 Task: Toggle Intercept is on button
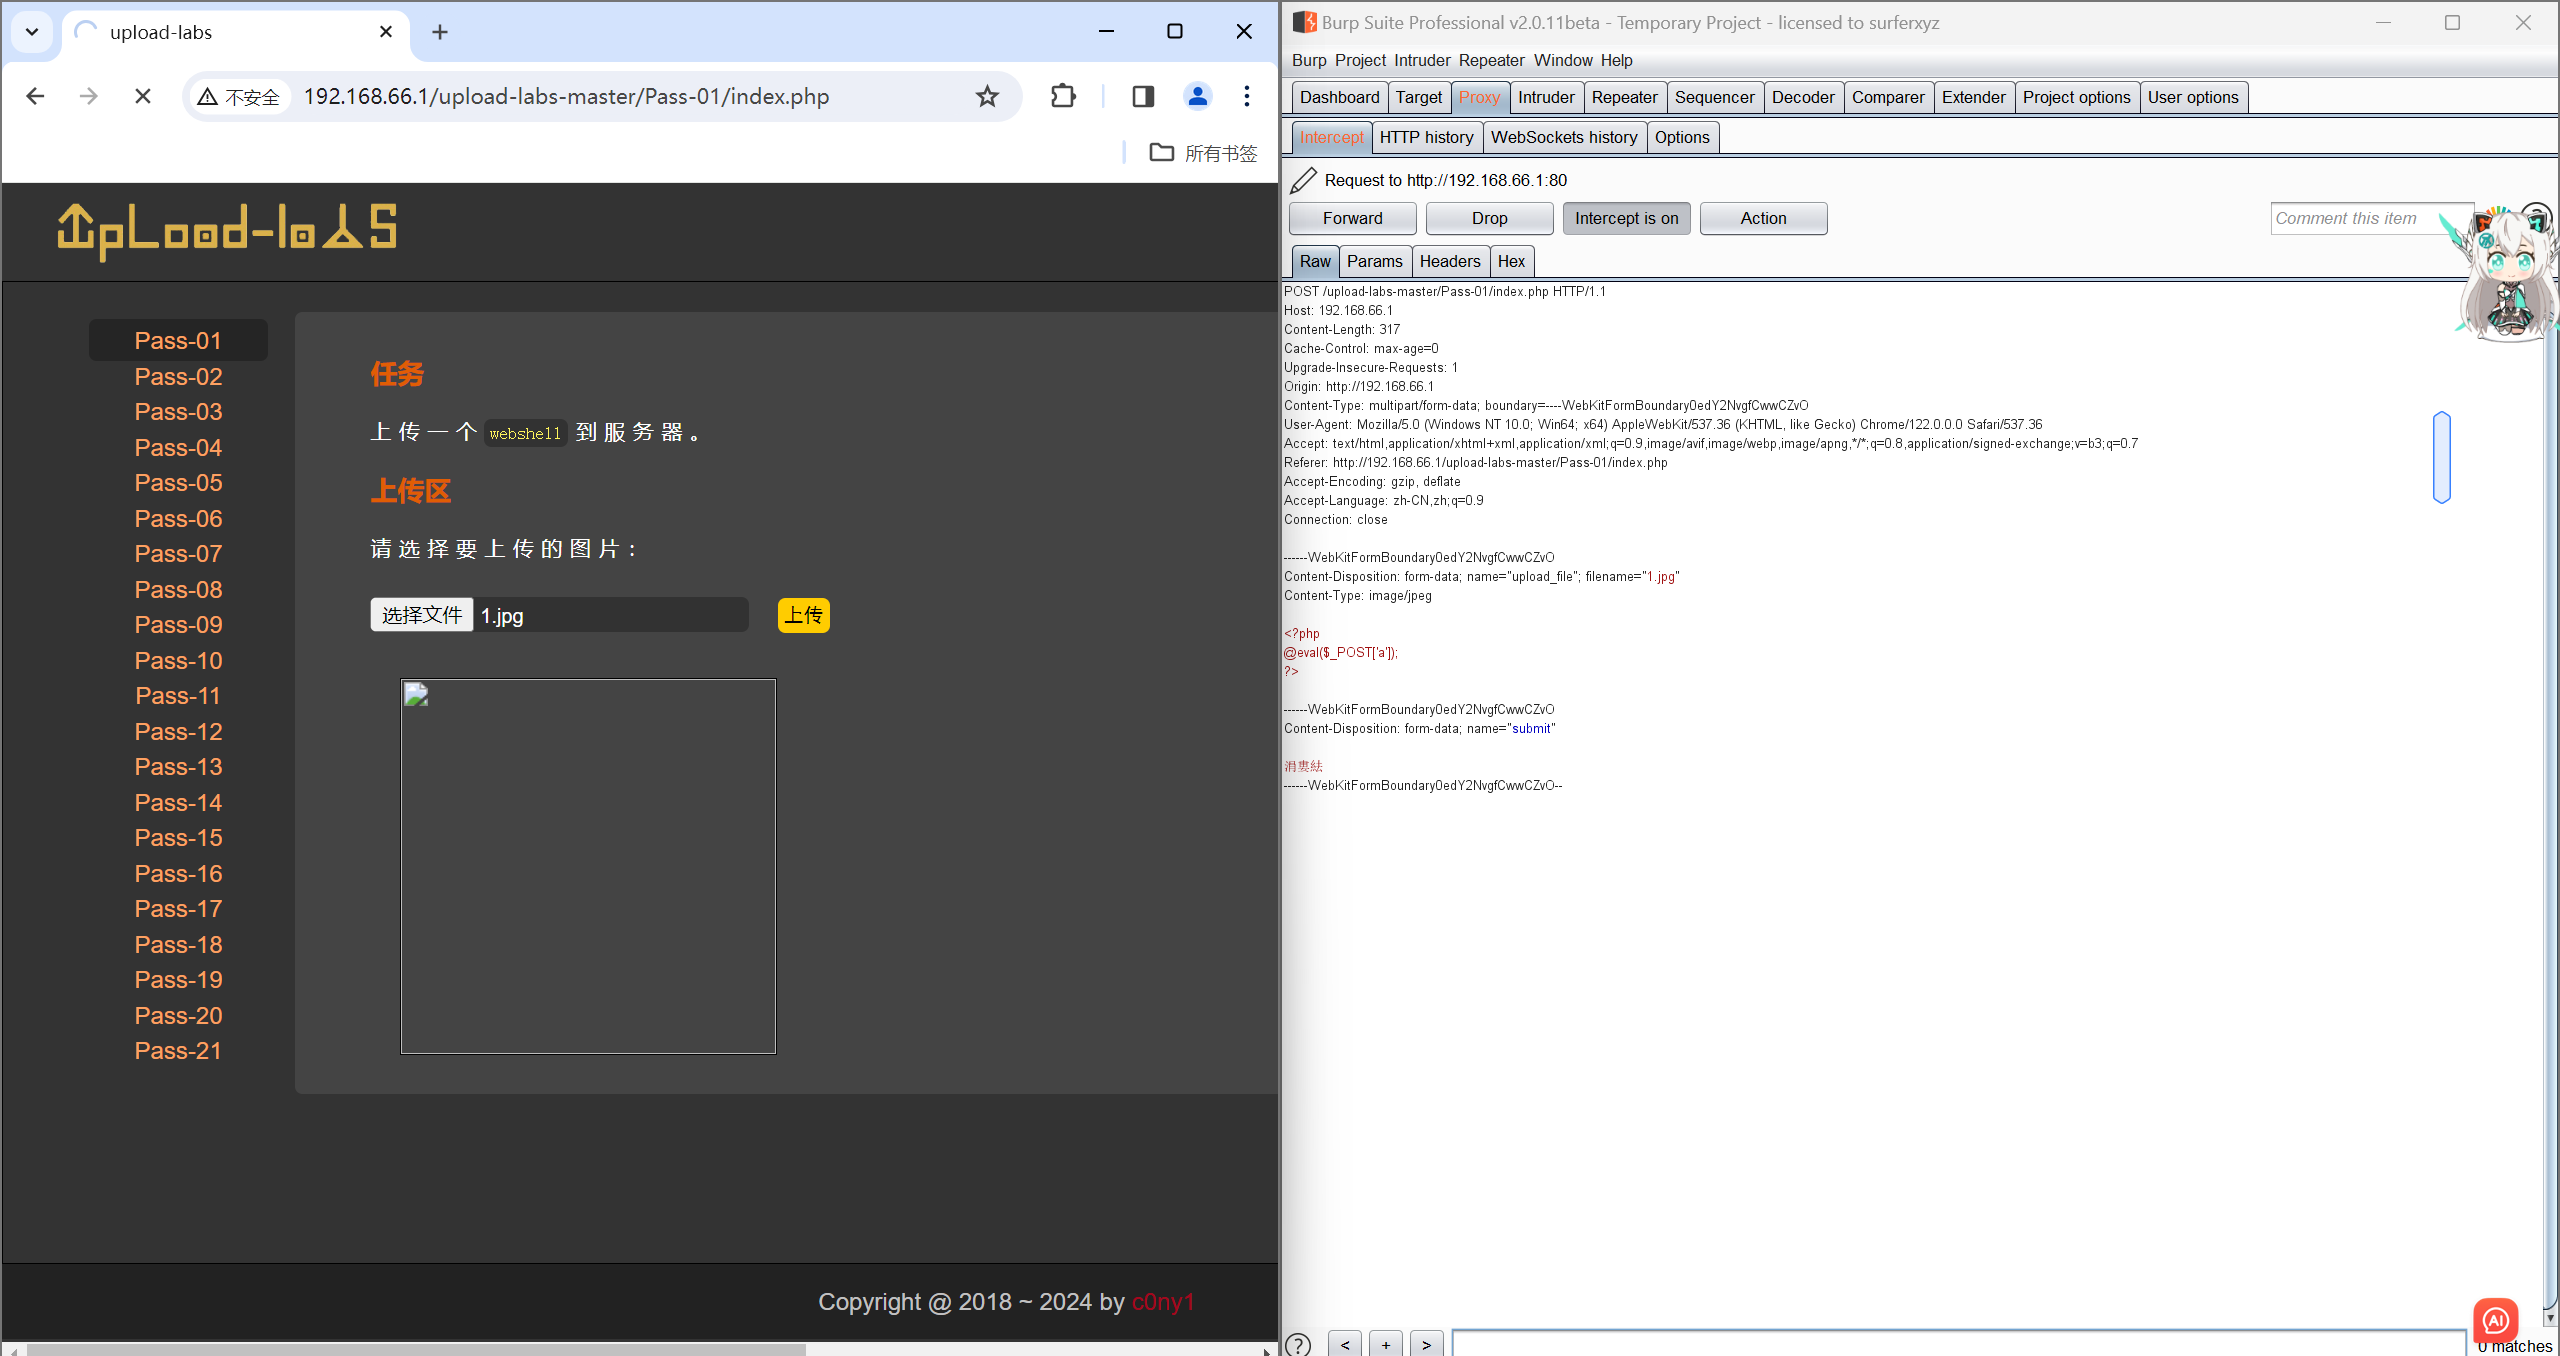click(x=1625, y=218)
